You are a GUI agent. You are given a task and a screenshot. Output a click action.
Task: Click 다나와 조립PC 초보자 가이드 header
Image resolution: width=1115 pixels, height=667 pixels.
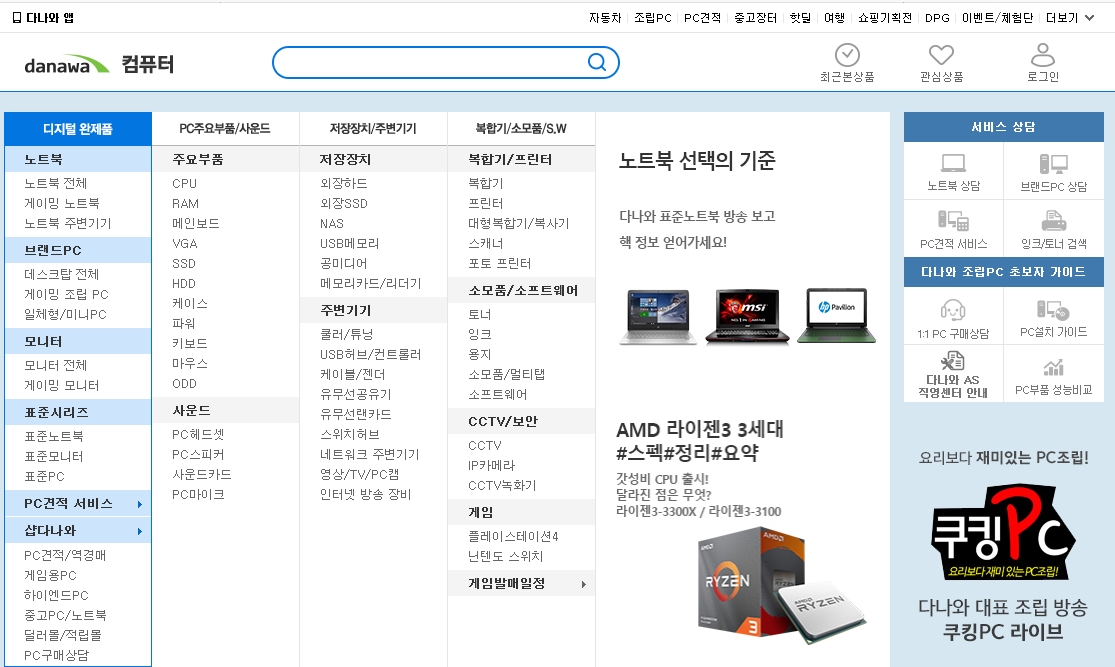click(x=1003, y=272)
